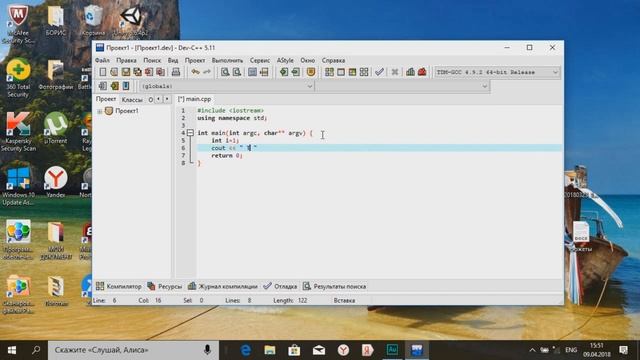640x360 pixels.
Task: Compile the project with four-squares icon
Action: click(x=329, y=72)
